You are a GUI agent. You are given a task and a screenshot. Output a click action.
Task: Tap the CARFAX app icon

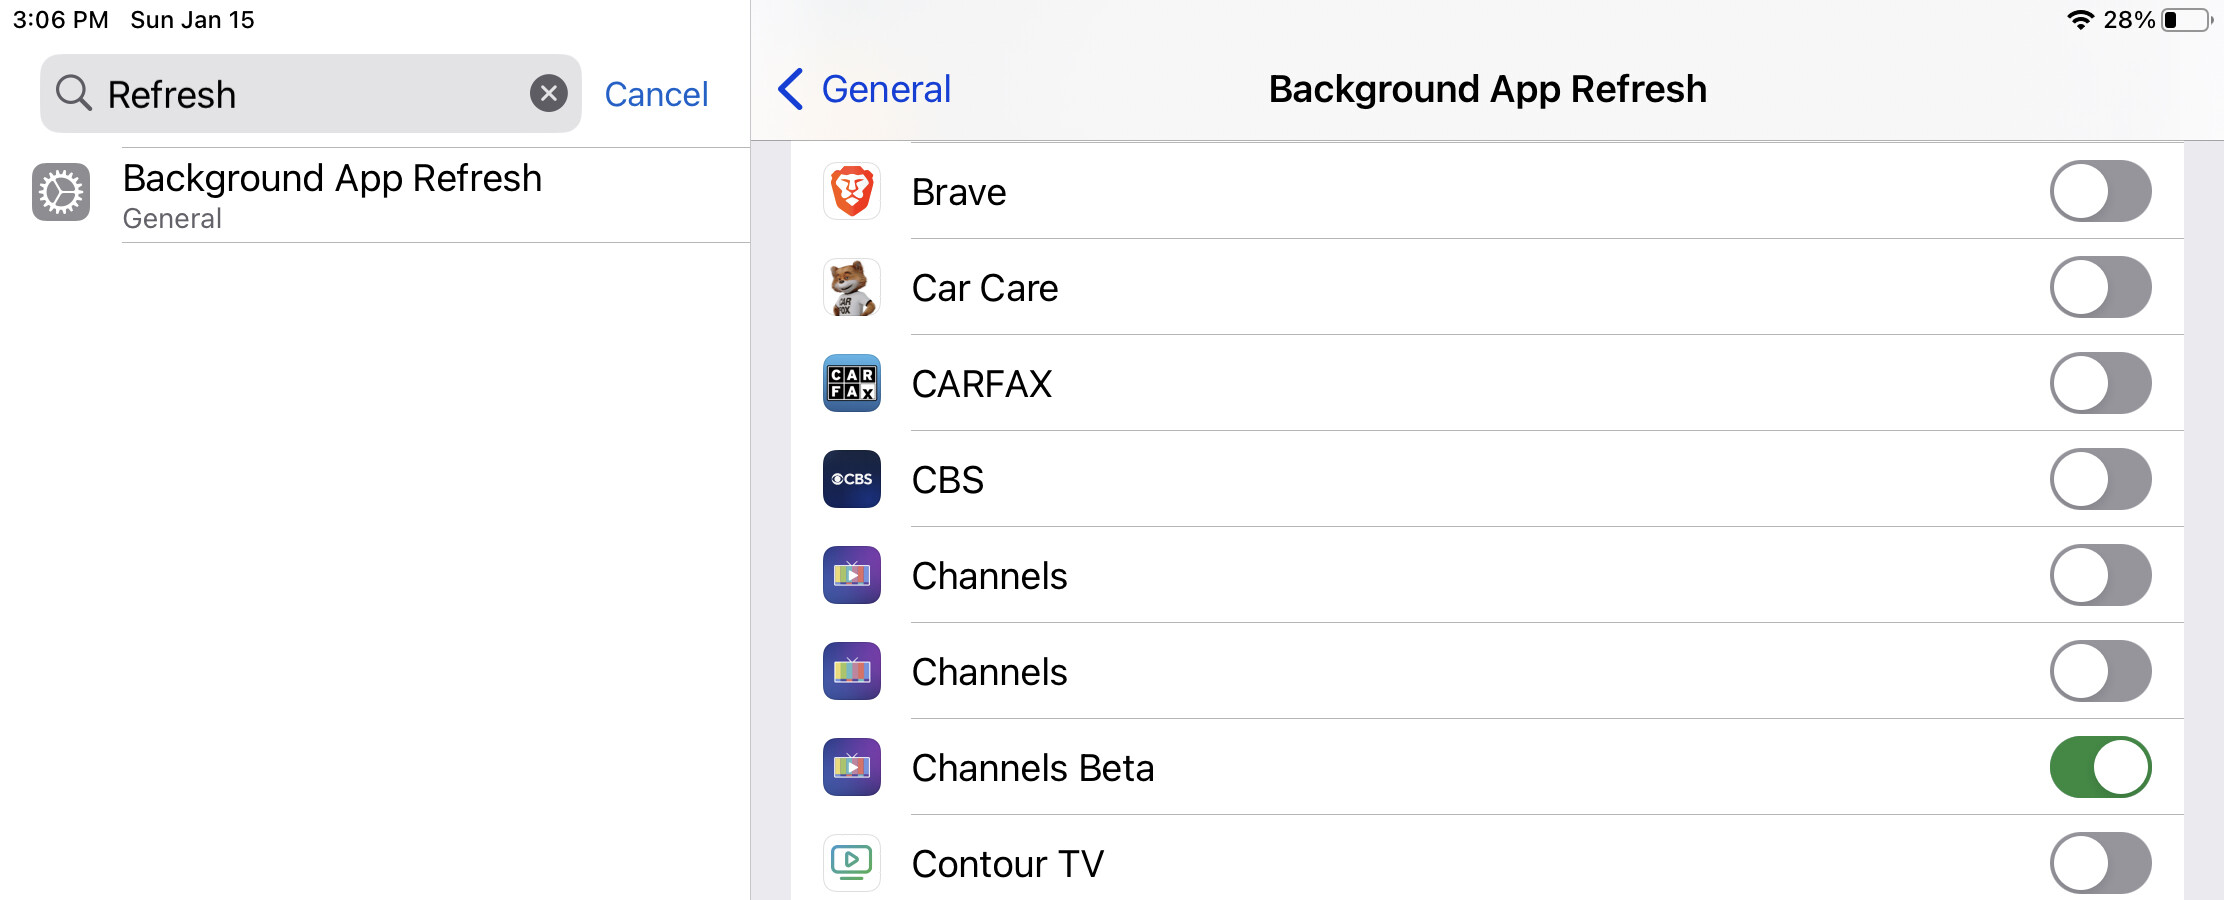852,383
